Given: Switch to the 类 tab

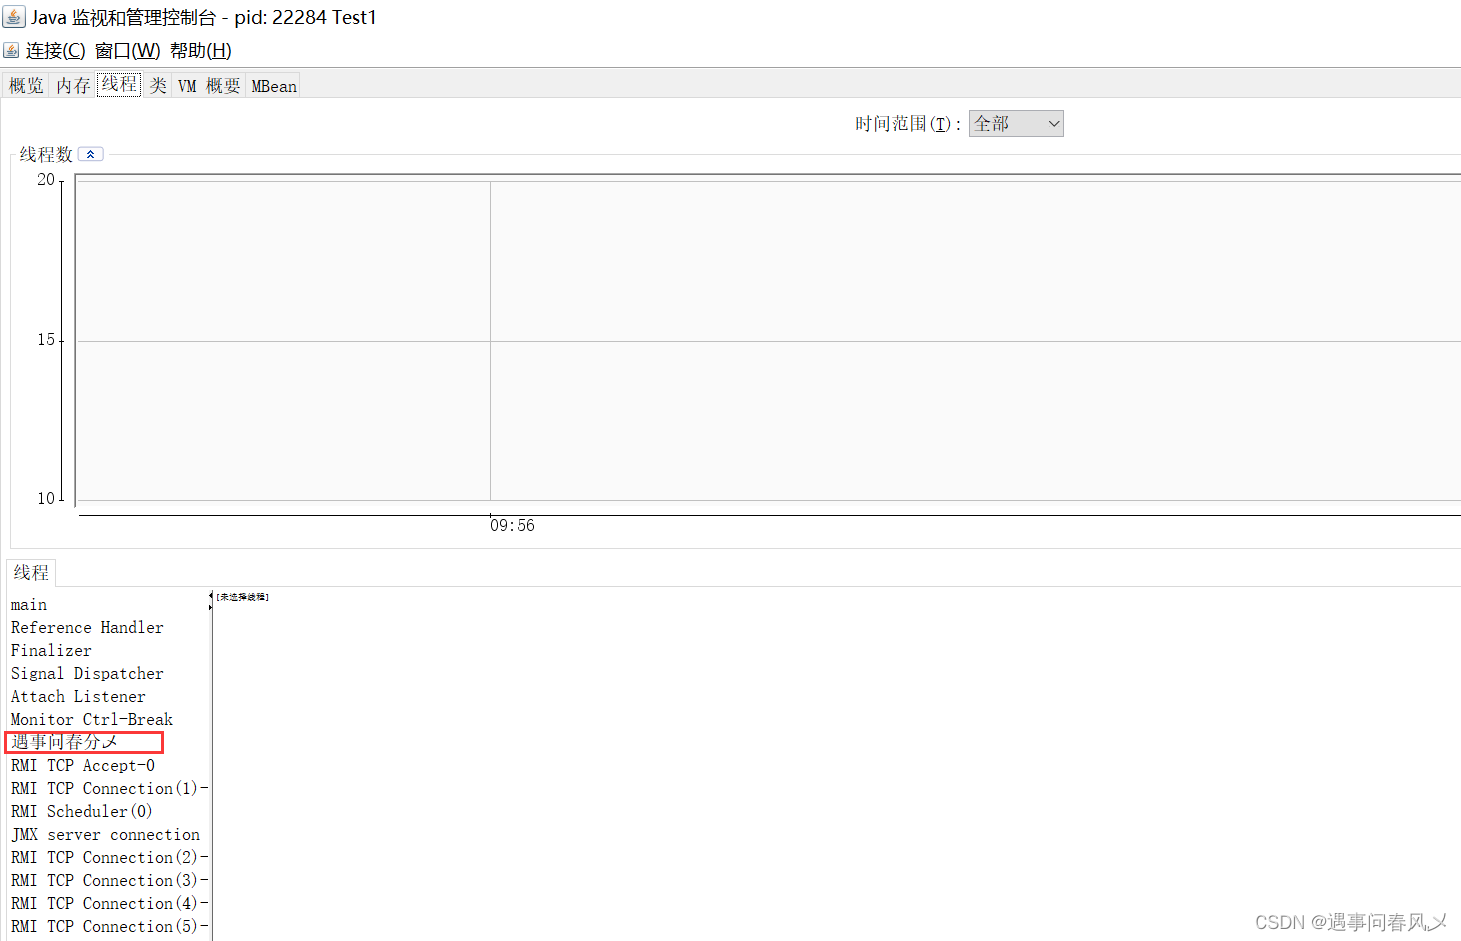Looking at the screenshot, I should (x=157, y=86).
